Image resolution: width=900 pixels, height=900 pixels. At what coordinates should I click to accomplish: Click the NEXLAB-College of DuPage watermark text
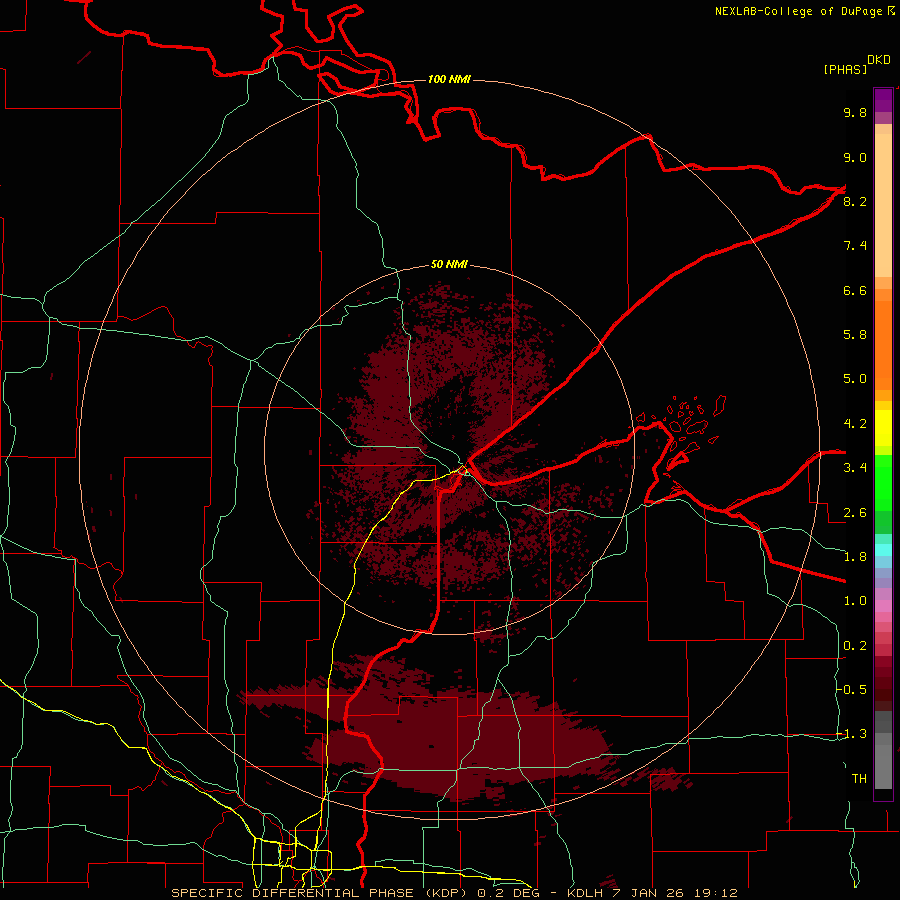point(804,11)
